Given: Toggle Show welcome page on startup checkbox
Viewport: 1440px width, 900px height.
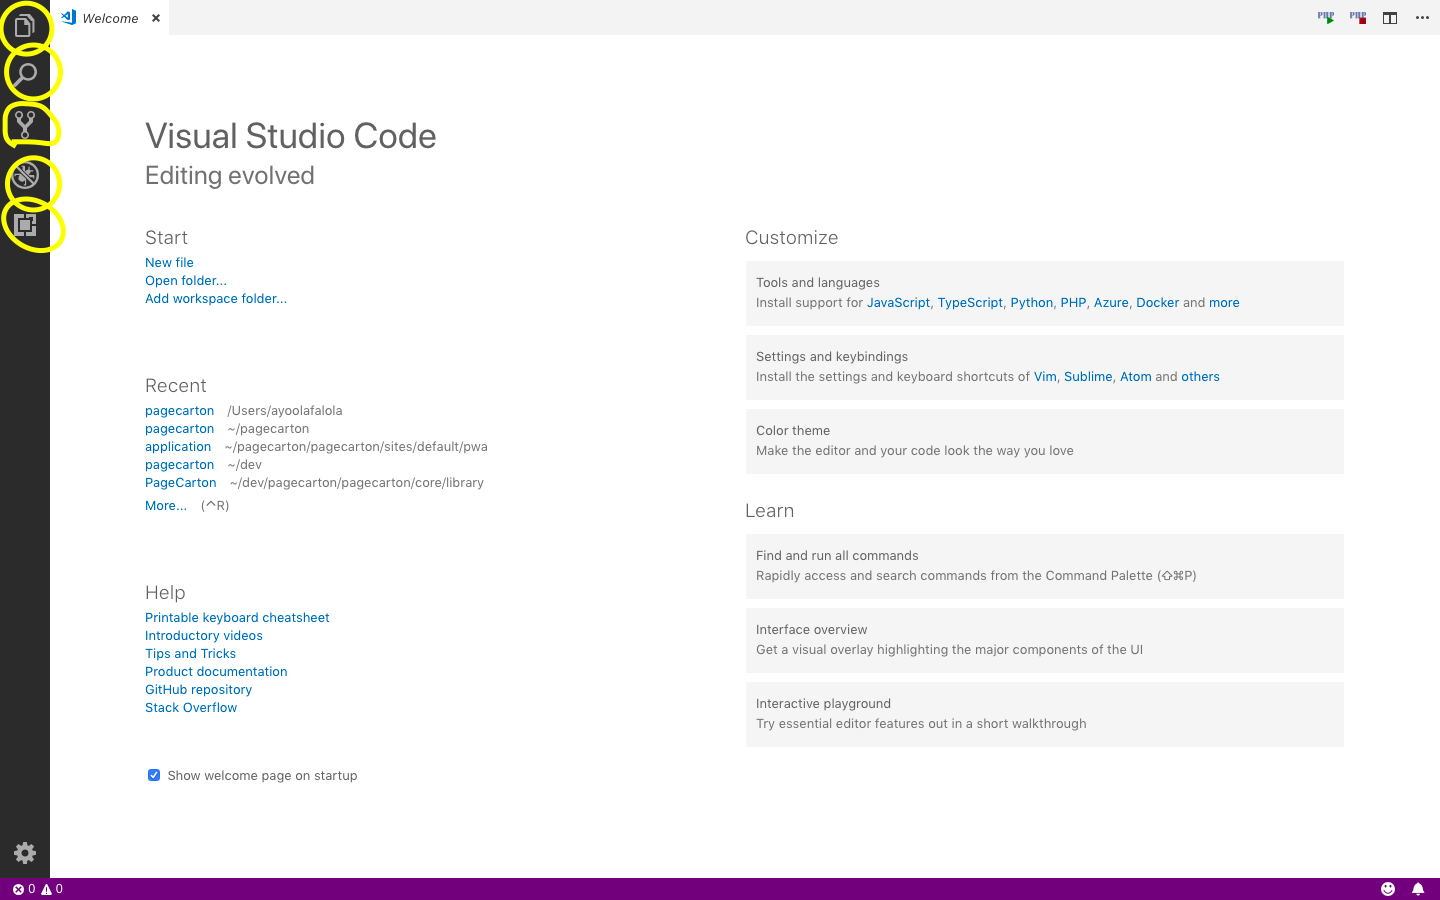Looking at the screenshot, I should click(x=154, y=775).
